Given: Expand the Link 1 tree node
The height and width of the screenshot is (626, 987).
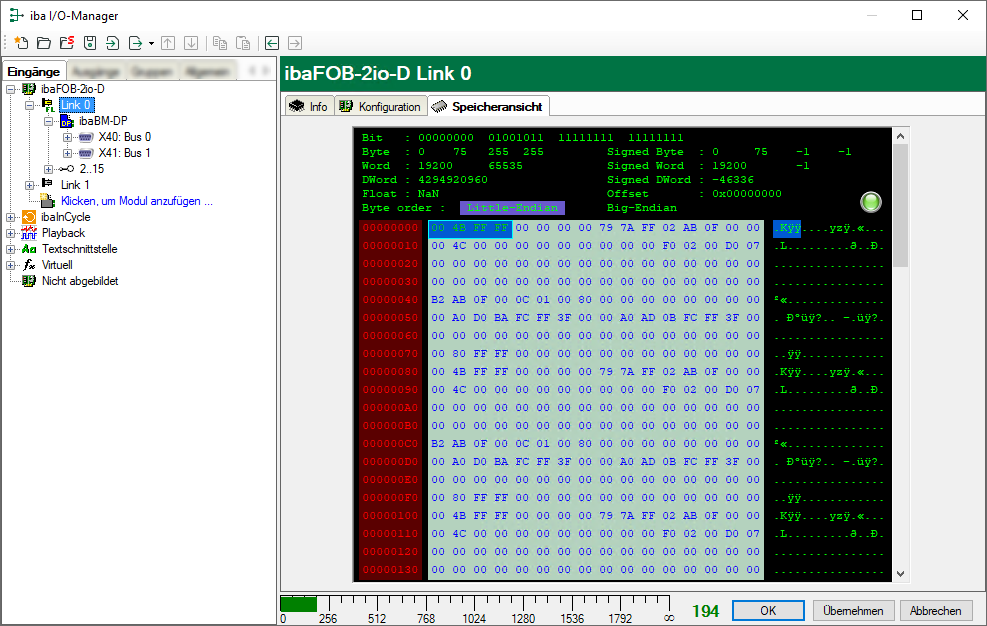Looking at the screenshot, I should coord(29,185).
